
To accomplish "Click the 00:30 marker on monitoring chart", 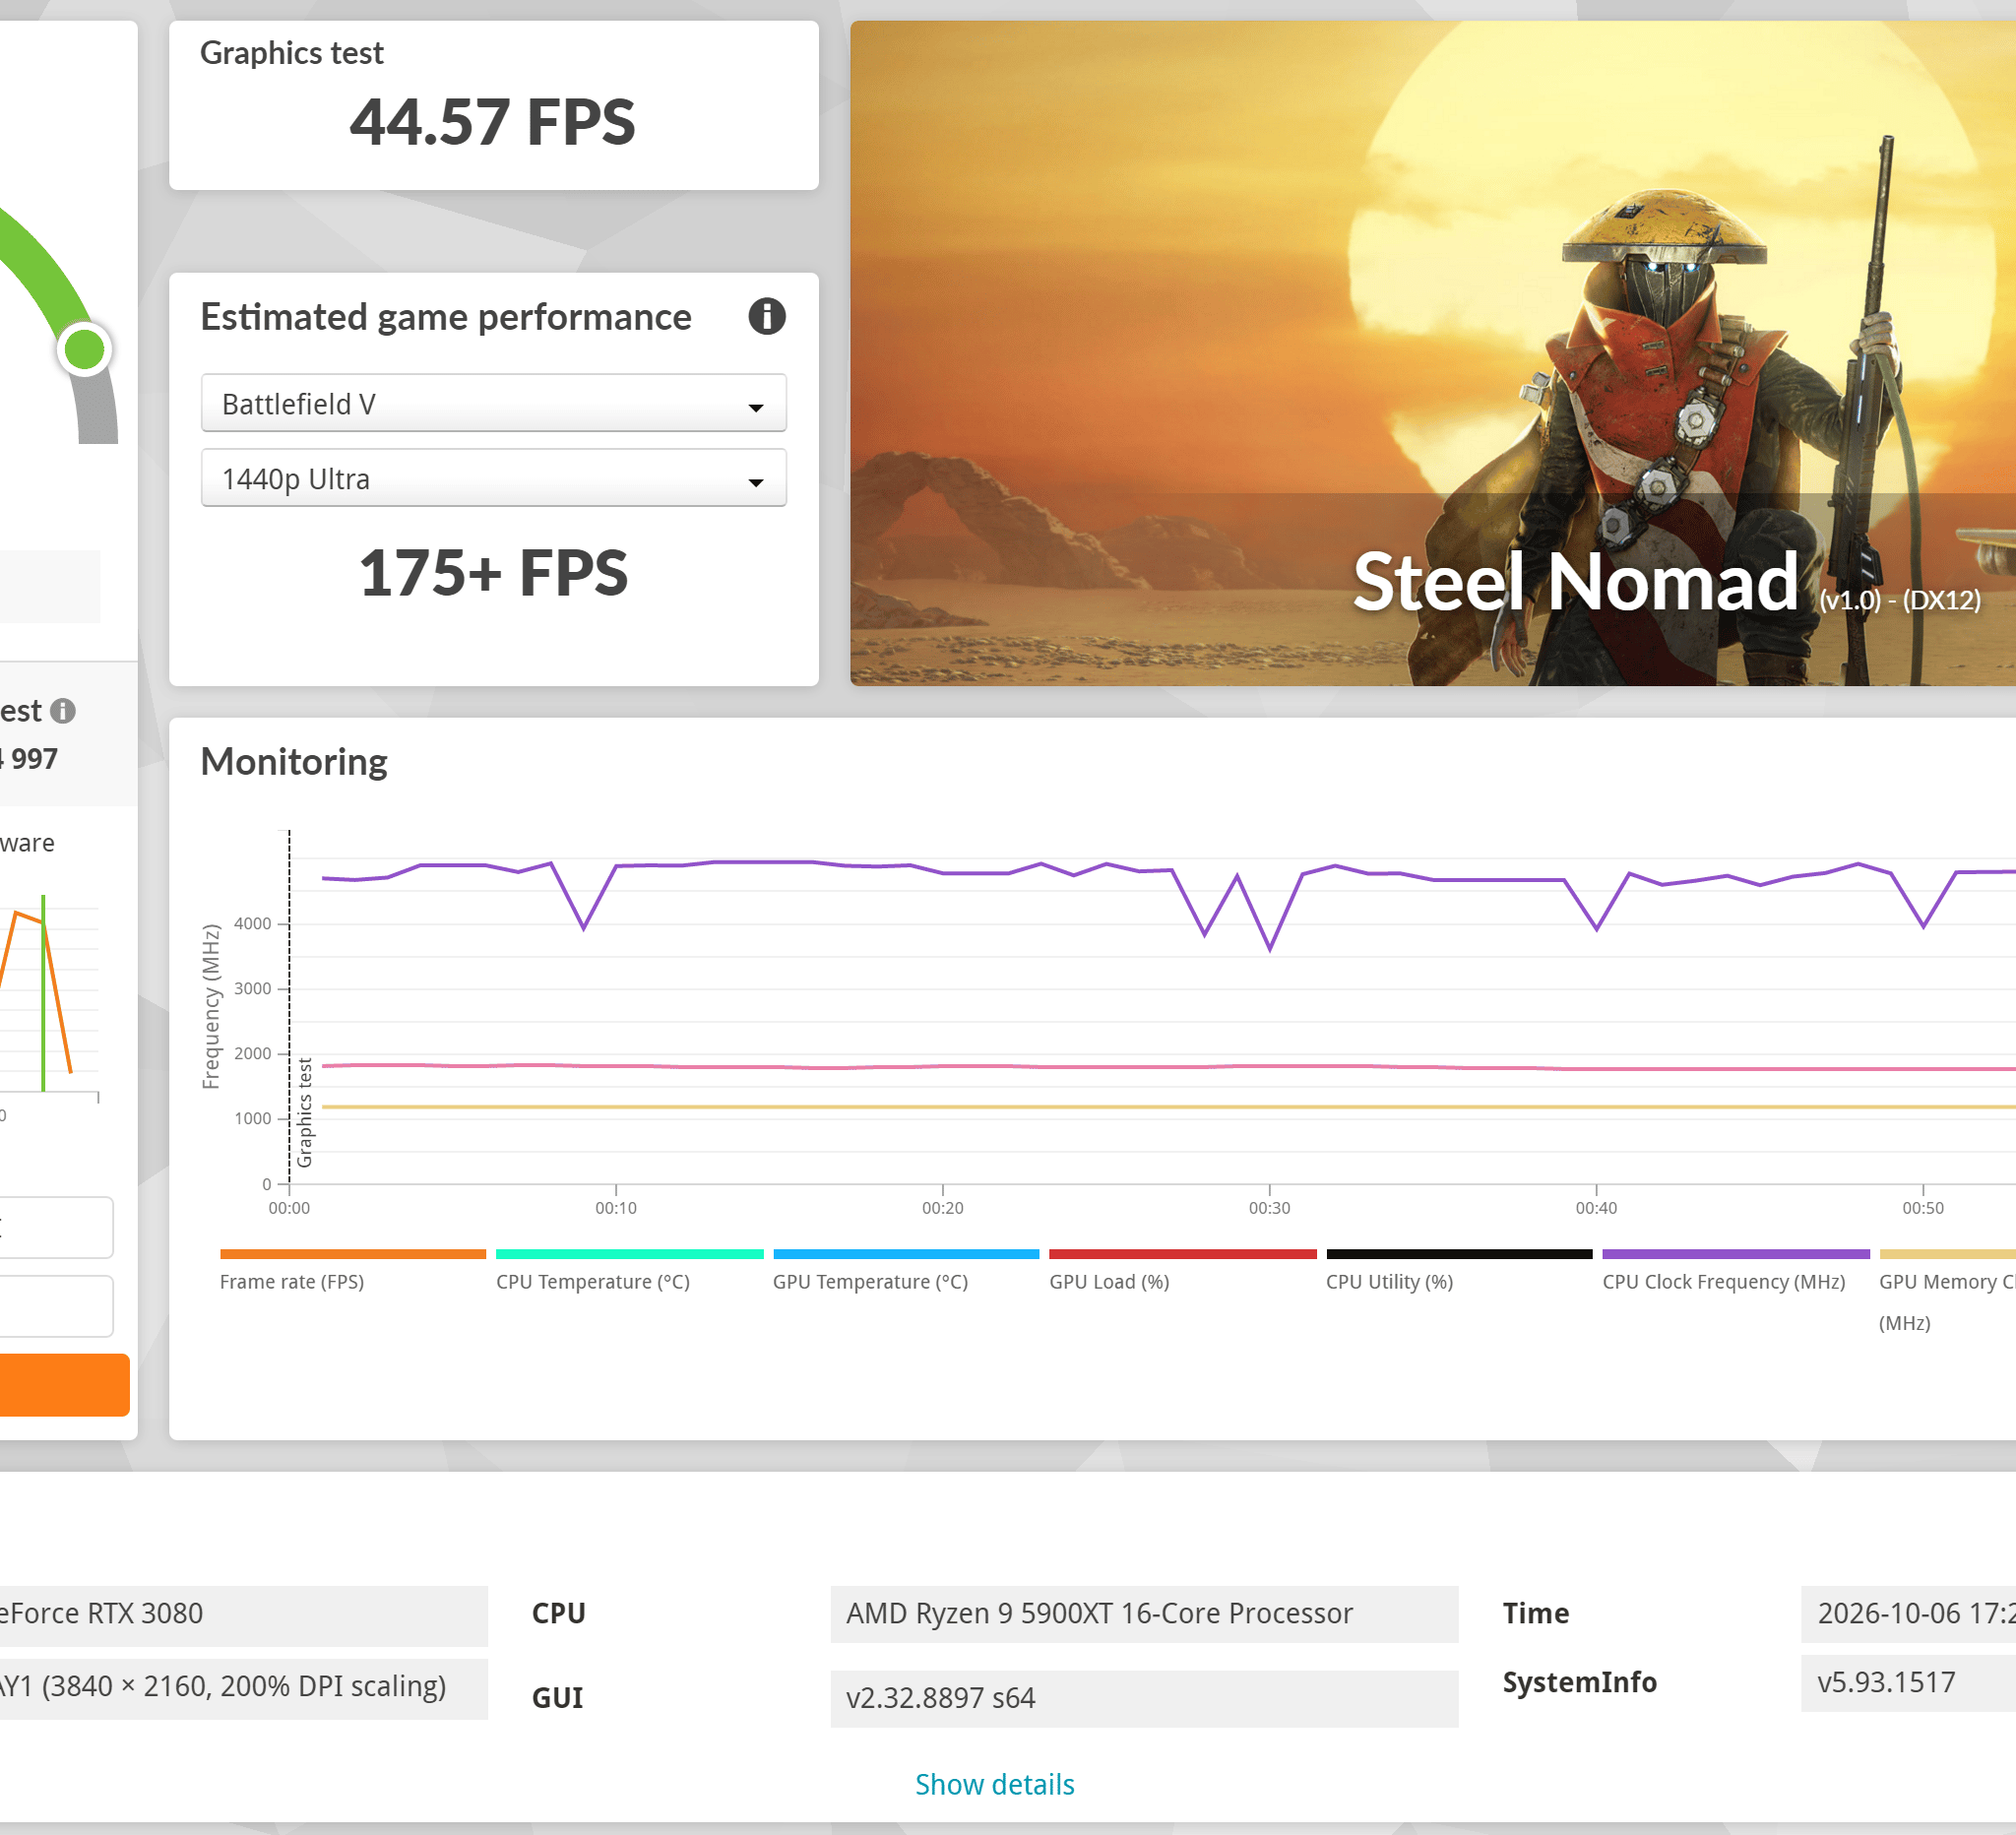I will click(1269, 1208).
